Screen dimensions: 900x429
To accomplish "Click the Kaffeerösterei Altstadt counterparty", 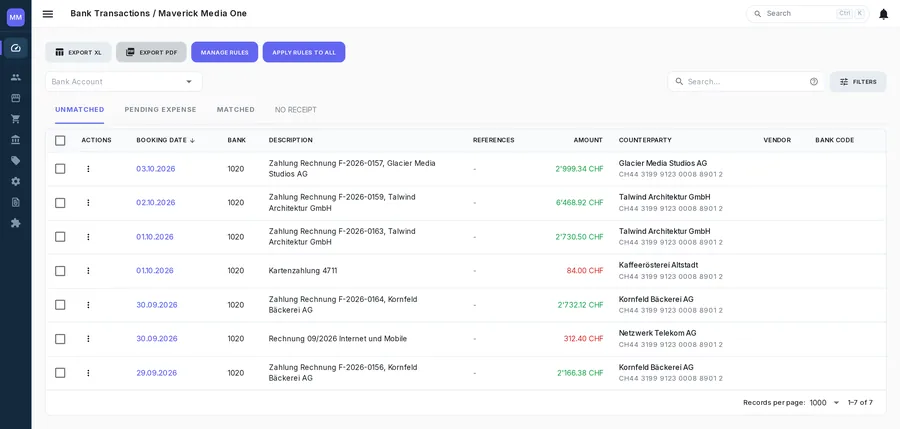I will click(658, 265).
